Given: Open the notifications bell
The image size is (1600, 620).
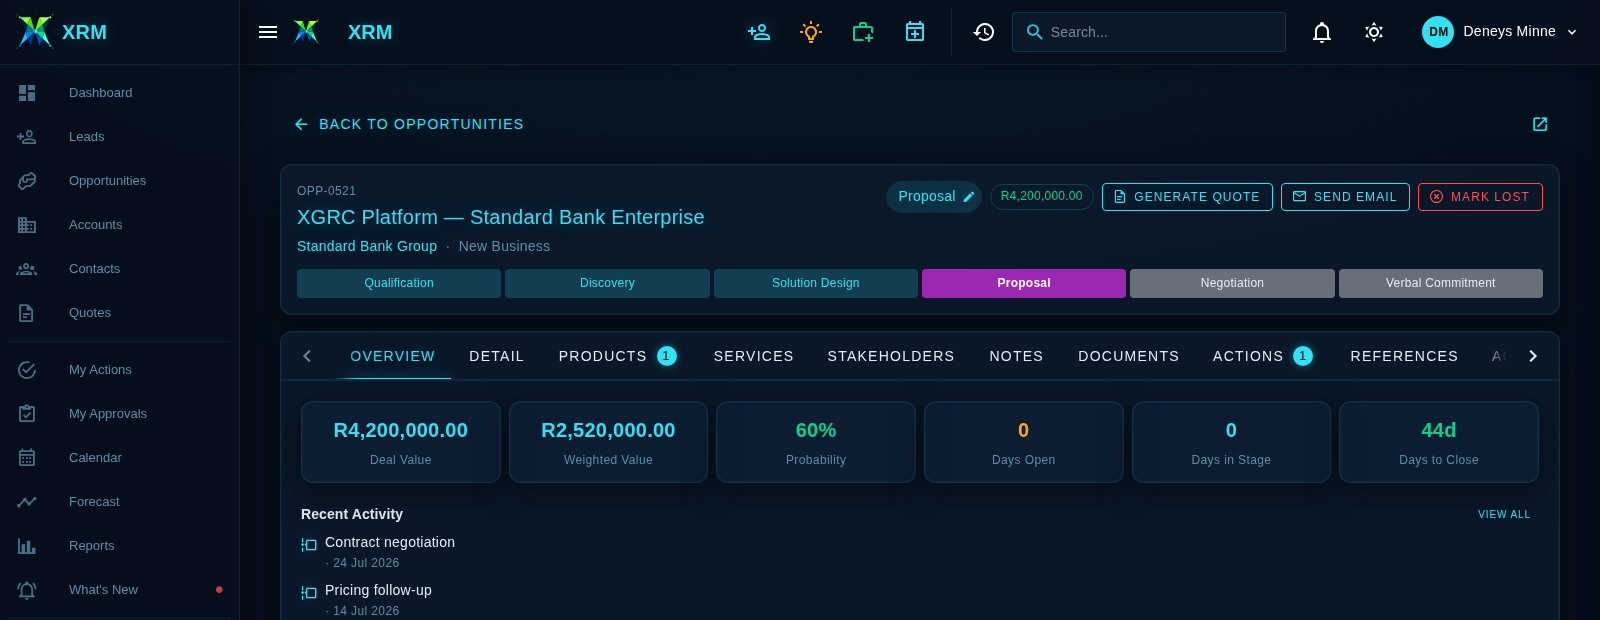Looking at the screenshot, I should [1322, 32].
